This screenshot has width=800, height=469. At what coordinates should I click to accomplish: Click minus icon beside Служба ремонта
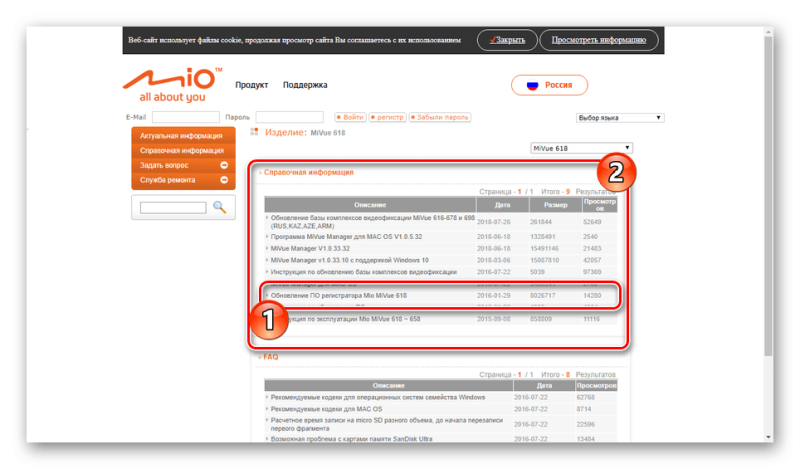pyautogui.click(x=223, y=180)
